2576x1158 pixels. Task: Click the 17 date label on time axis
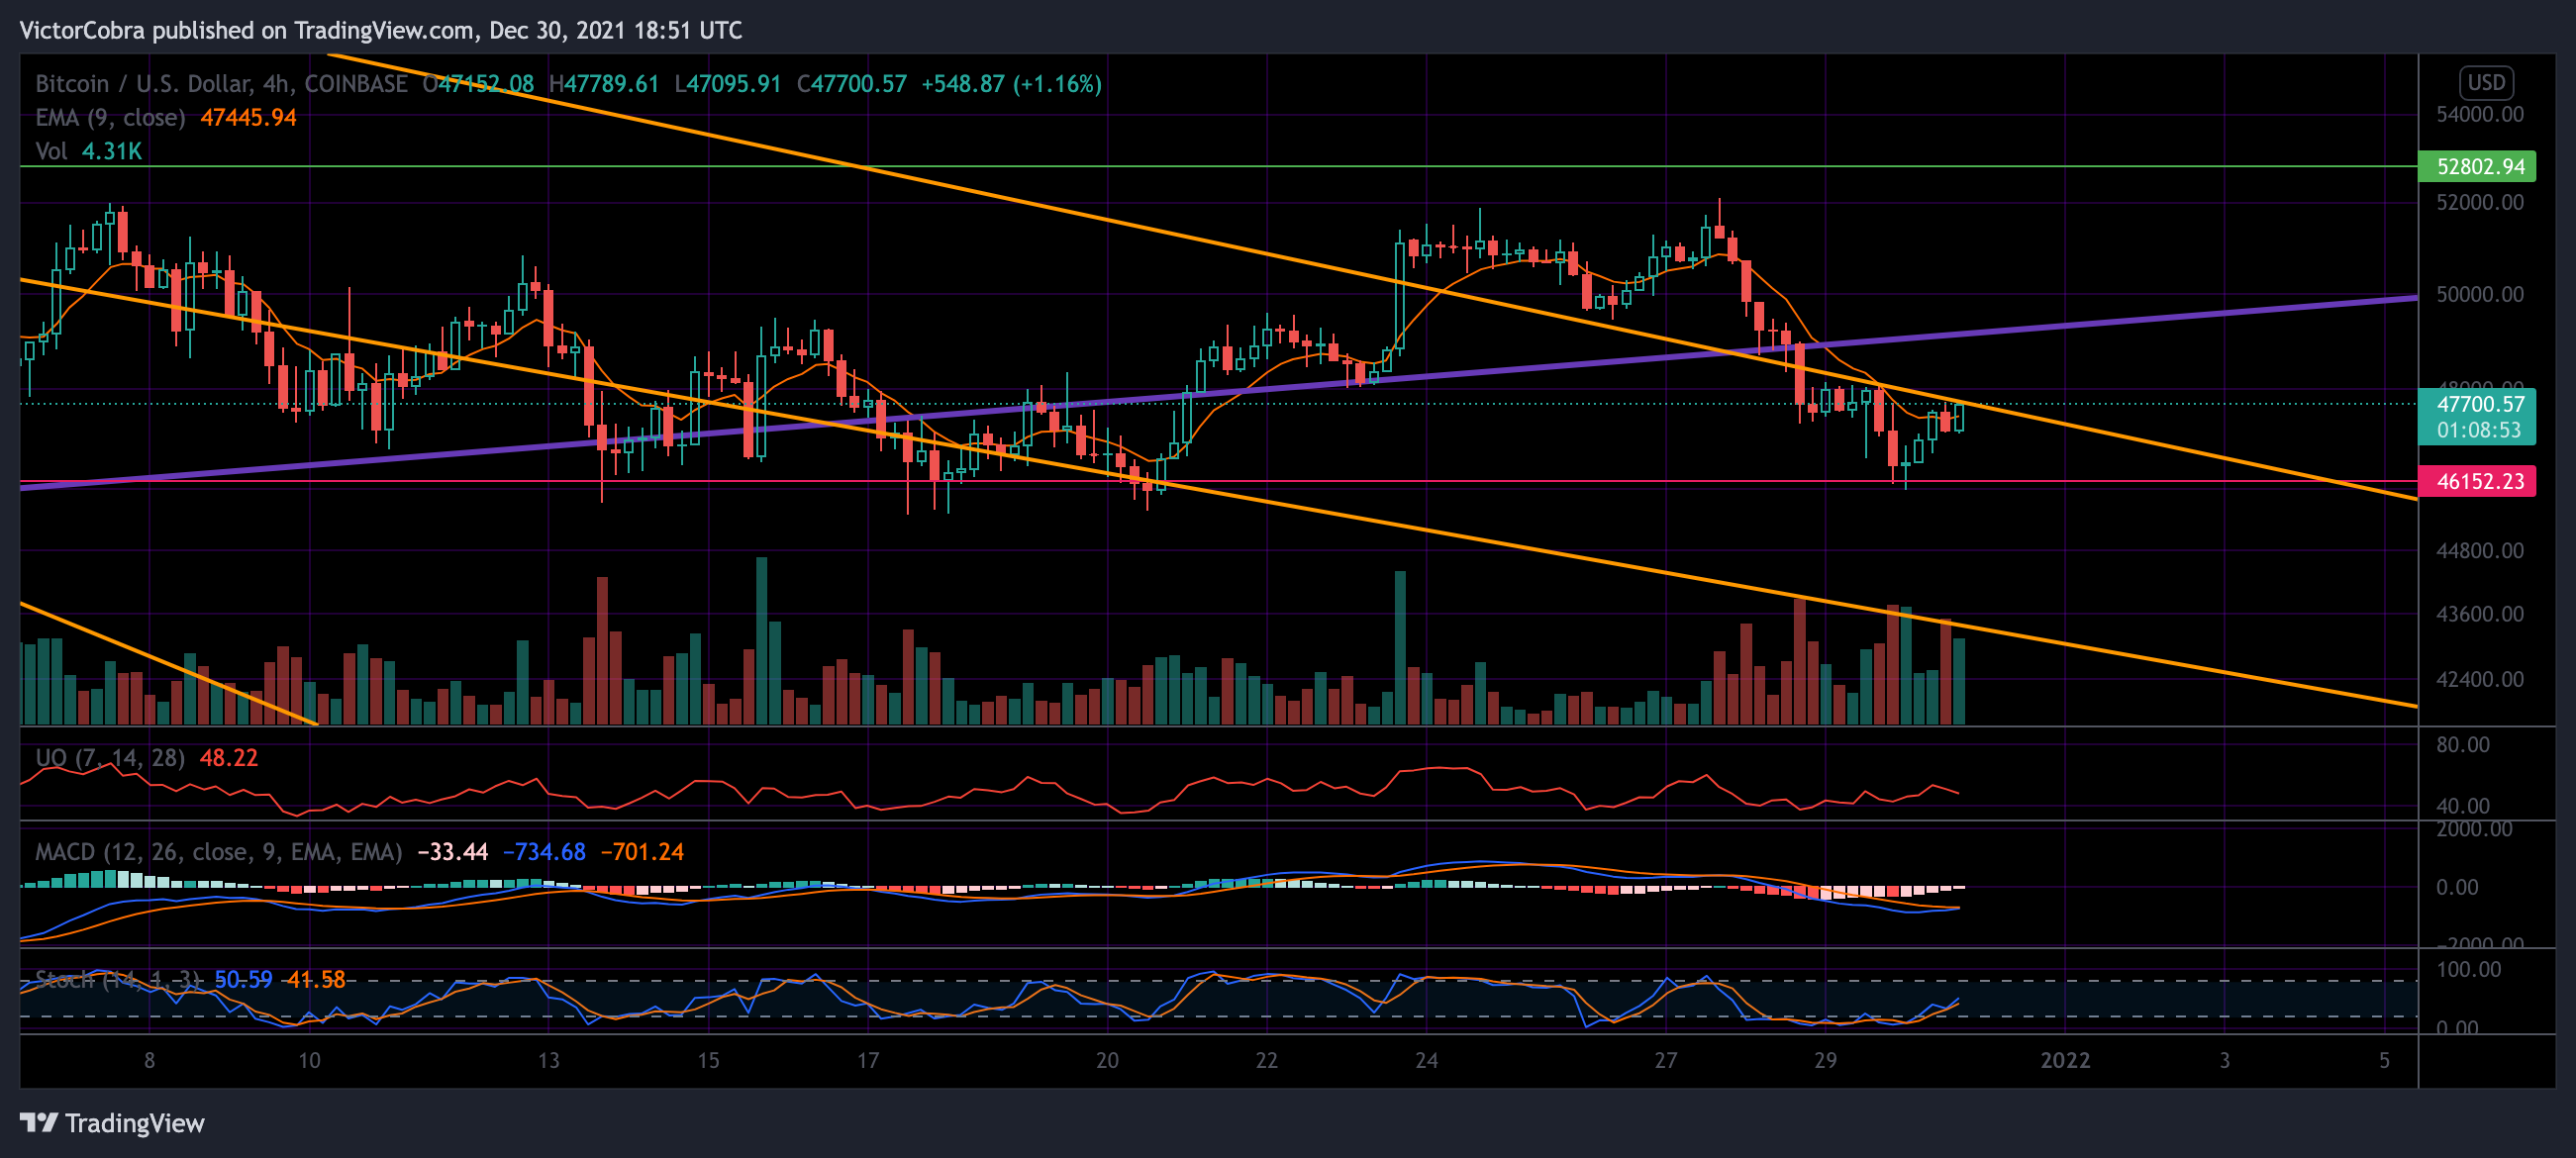coord(867,1061)
